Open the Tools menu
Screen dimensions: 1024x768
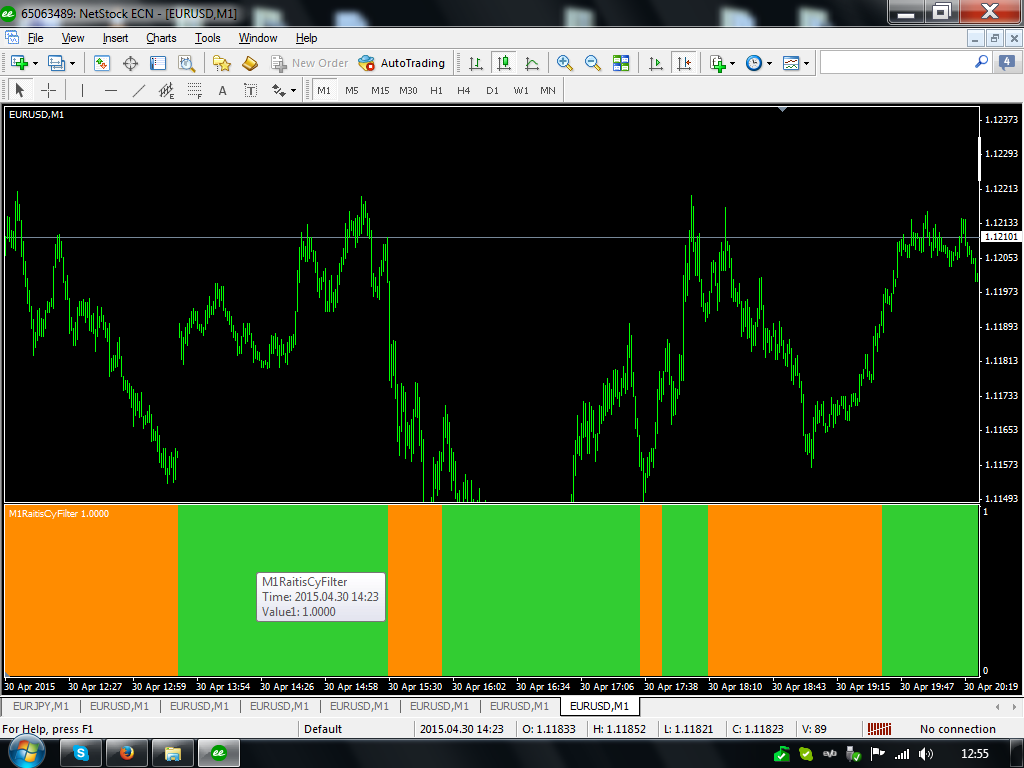click(208, 38)
